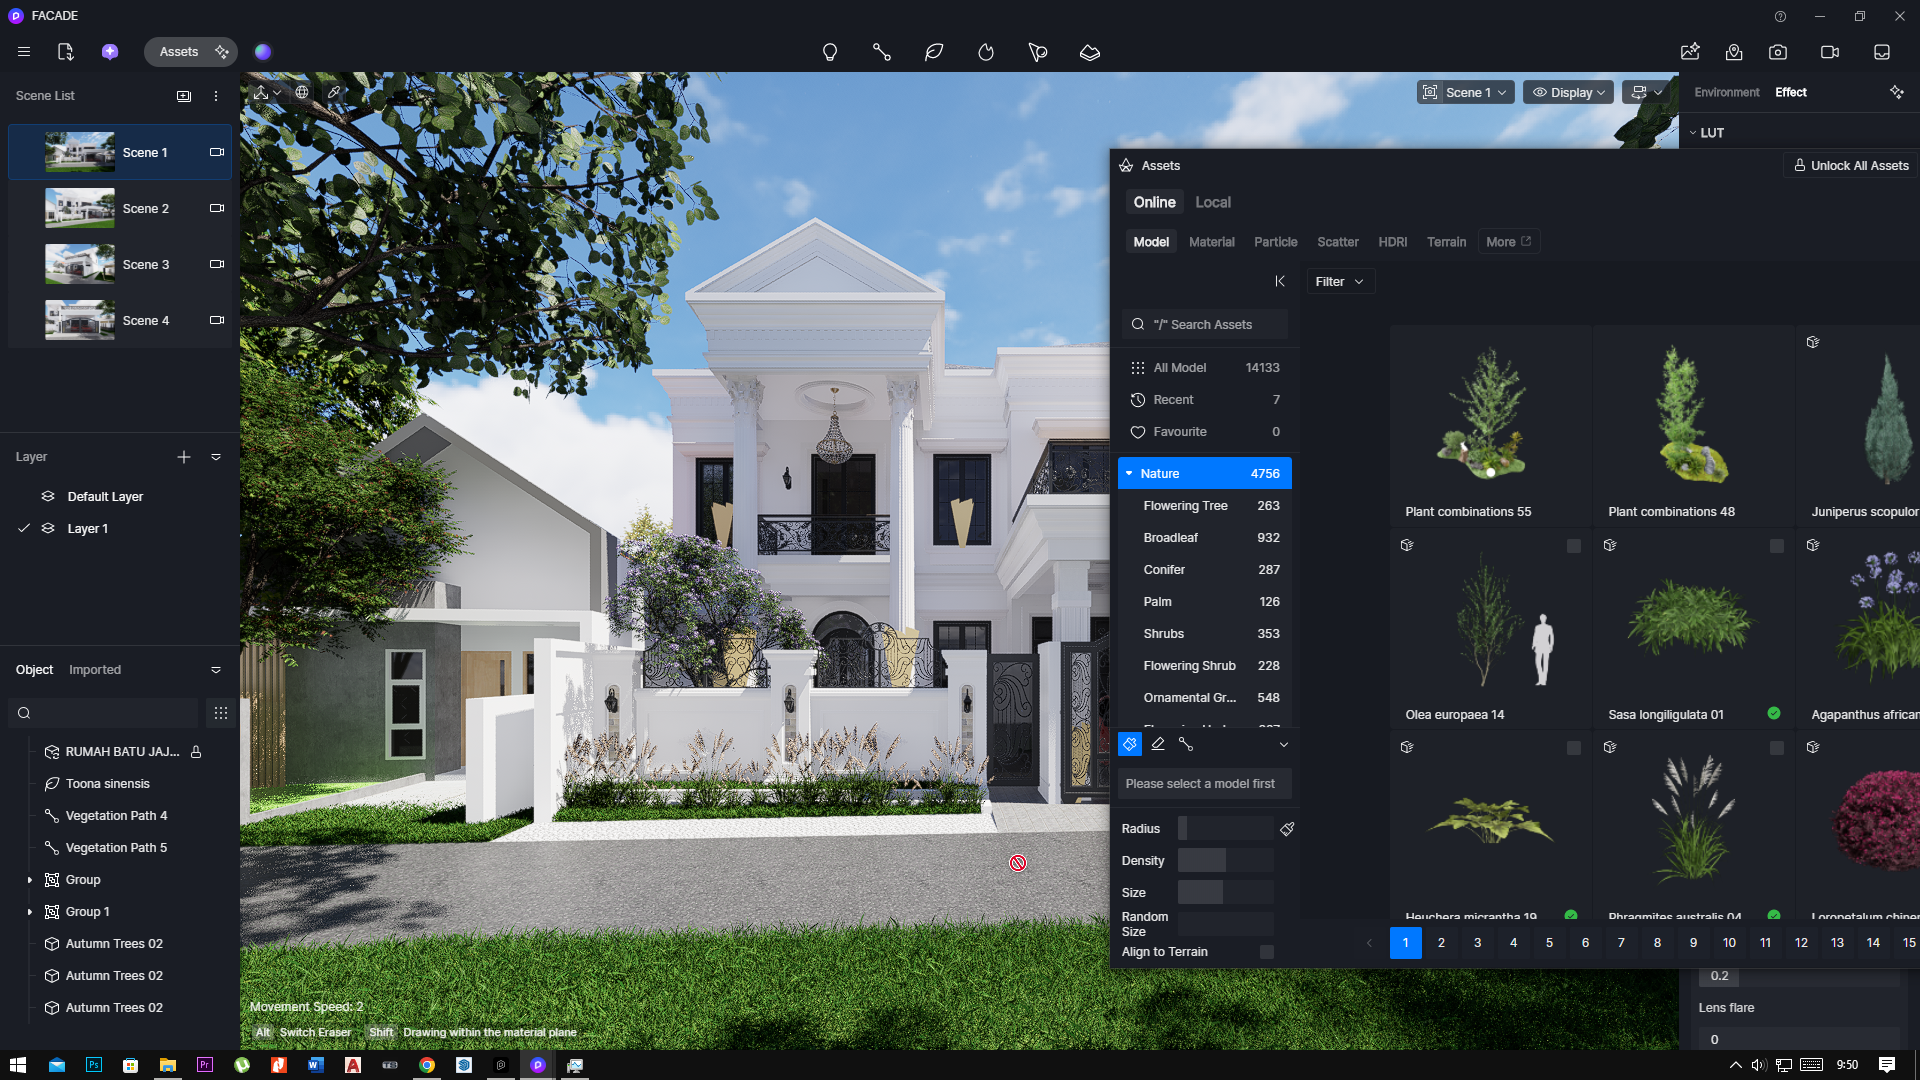Viewport: 1920px width, 1080px height.
Task: Collapse the asset category sidebar
Action: [1279, 282]
